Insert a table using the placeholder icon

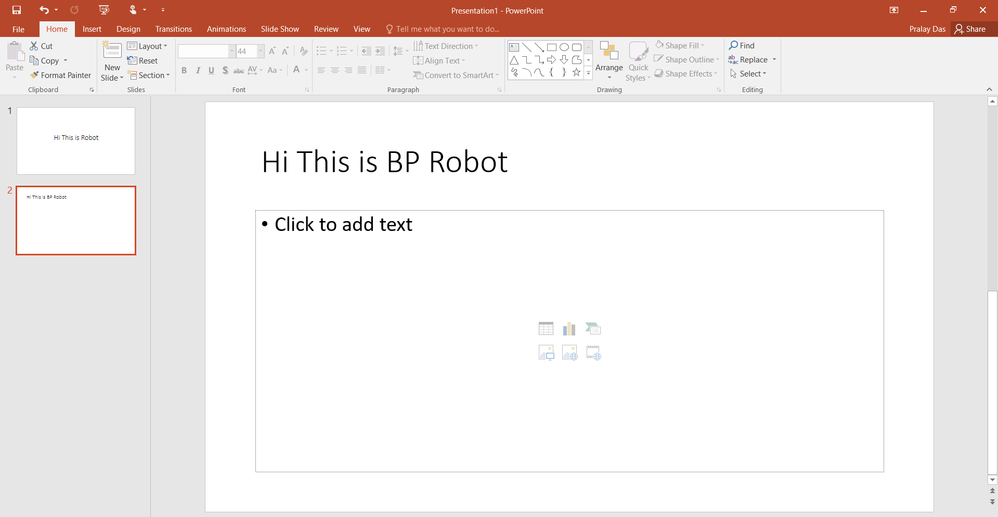coord(546,329)
